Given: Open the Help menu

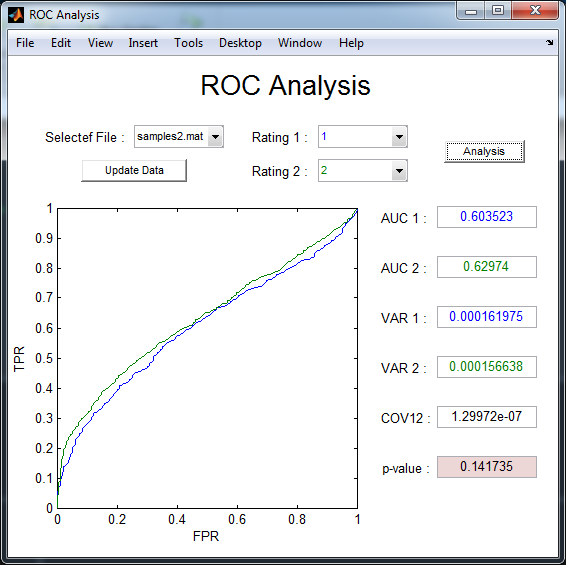Looking at the screenshot, I should pyautogui.click(x=351, y=43).
